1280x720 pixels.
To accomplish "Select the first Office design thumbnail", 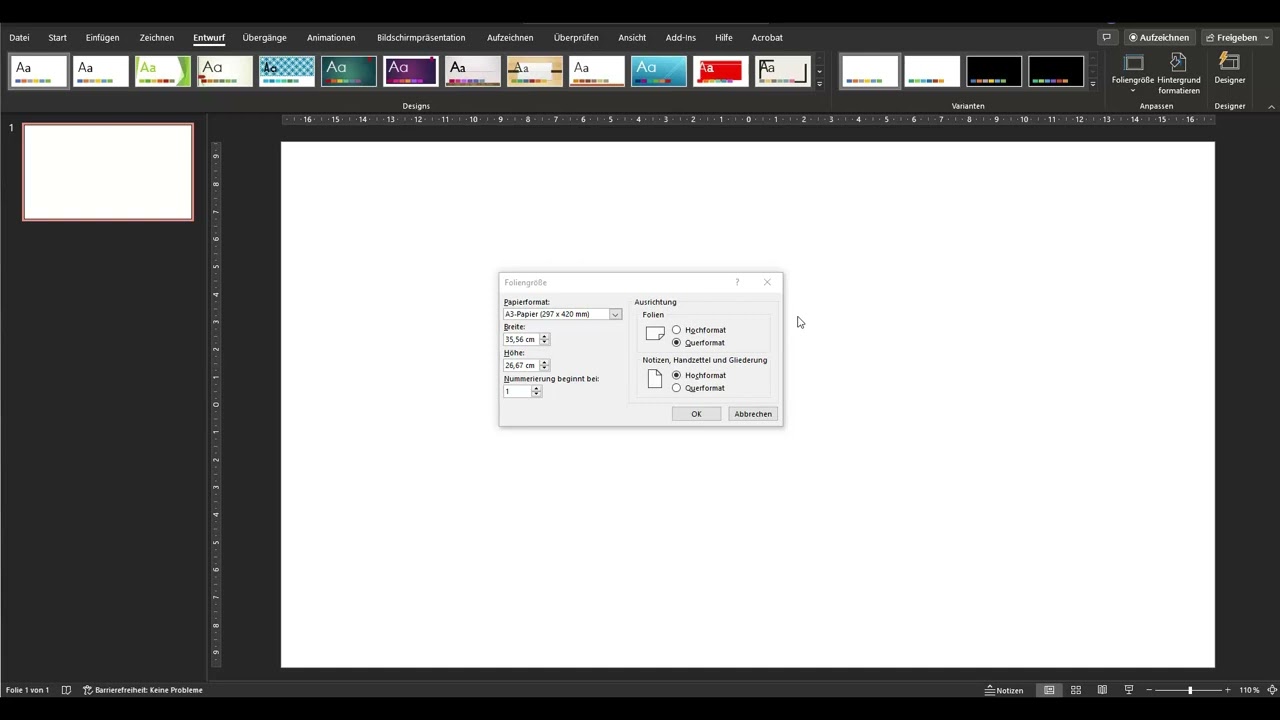I will point(39,71).
